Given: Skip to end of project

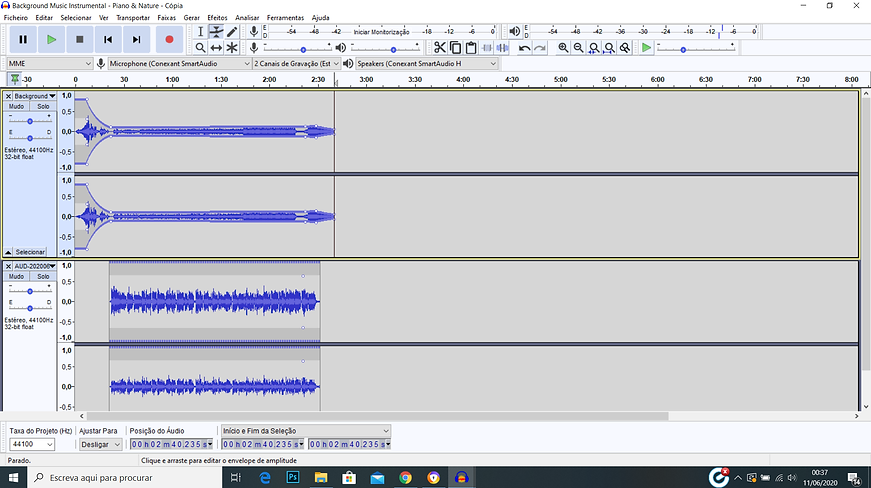Looking at the screenshot, I should [x=136, y=39].
